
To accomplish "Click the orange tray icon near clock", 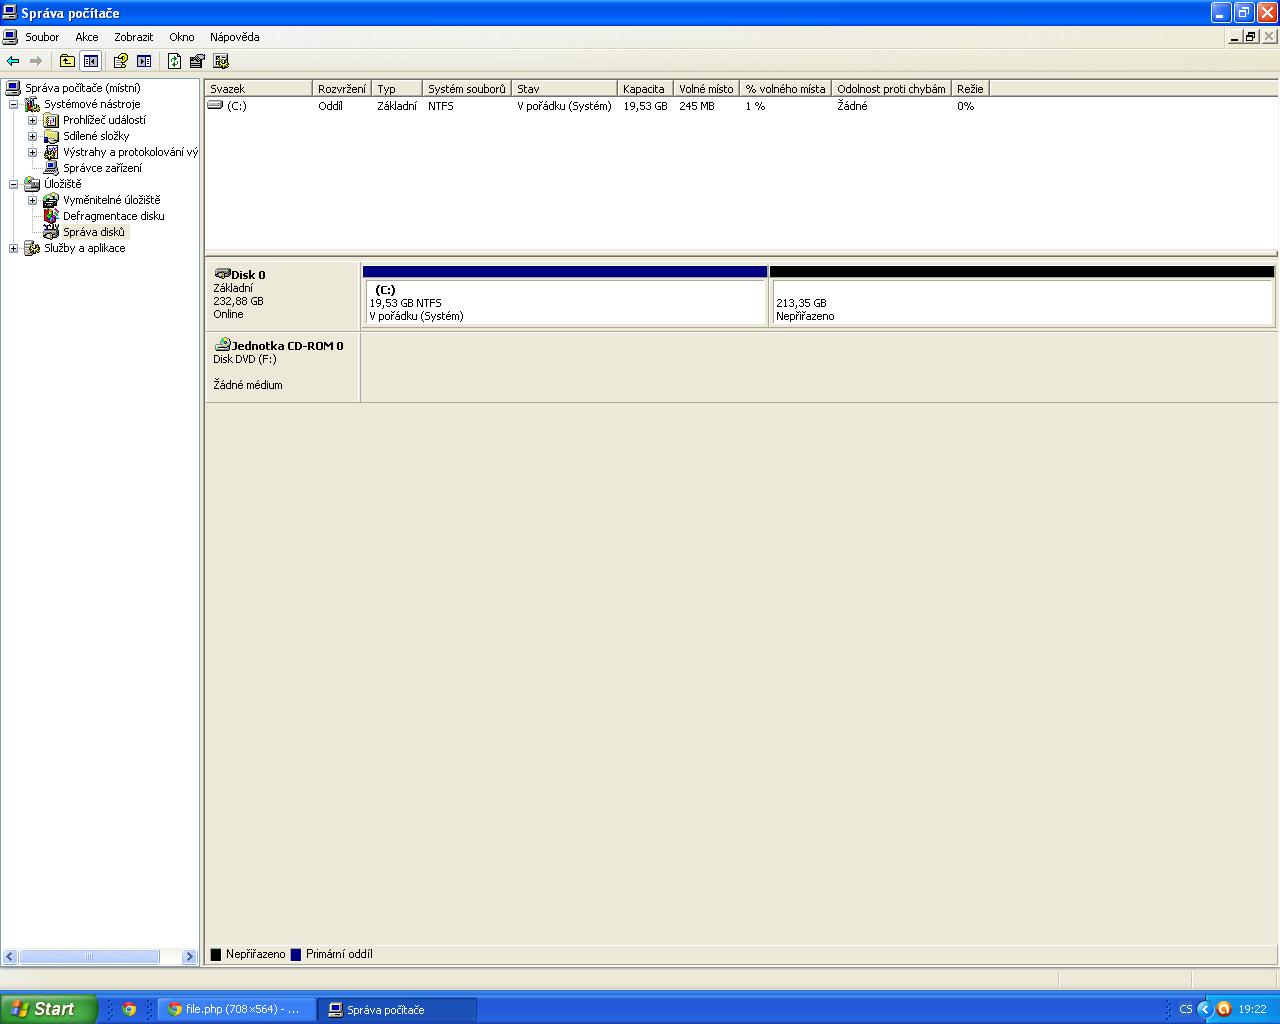I will click(1223, 1009).
